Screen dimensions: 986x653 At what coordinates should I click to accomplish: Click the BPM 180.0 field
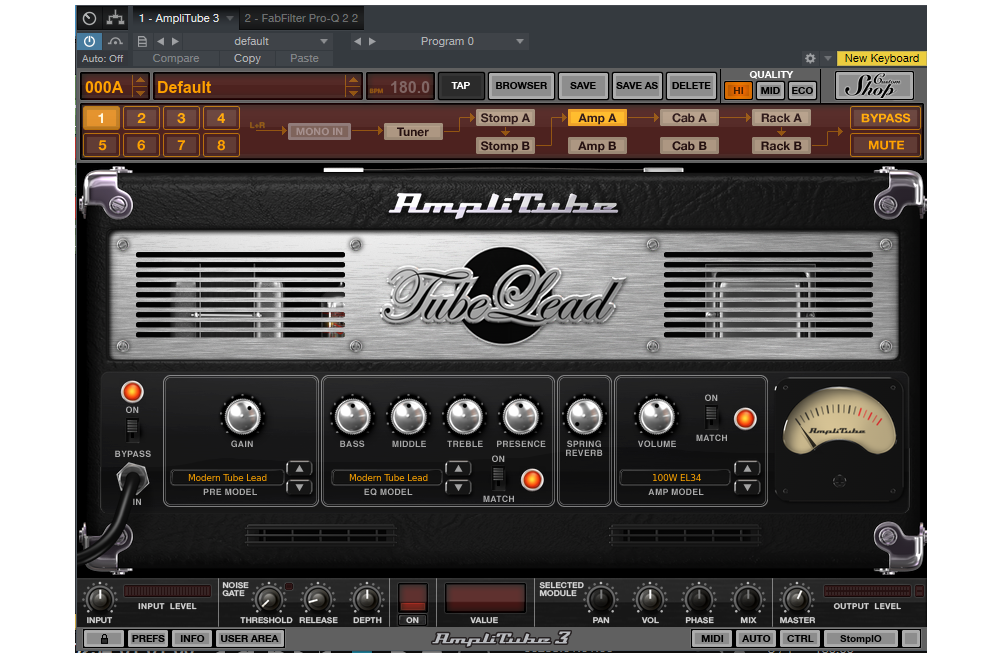click(400, 87)
